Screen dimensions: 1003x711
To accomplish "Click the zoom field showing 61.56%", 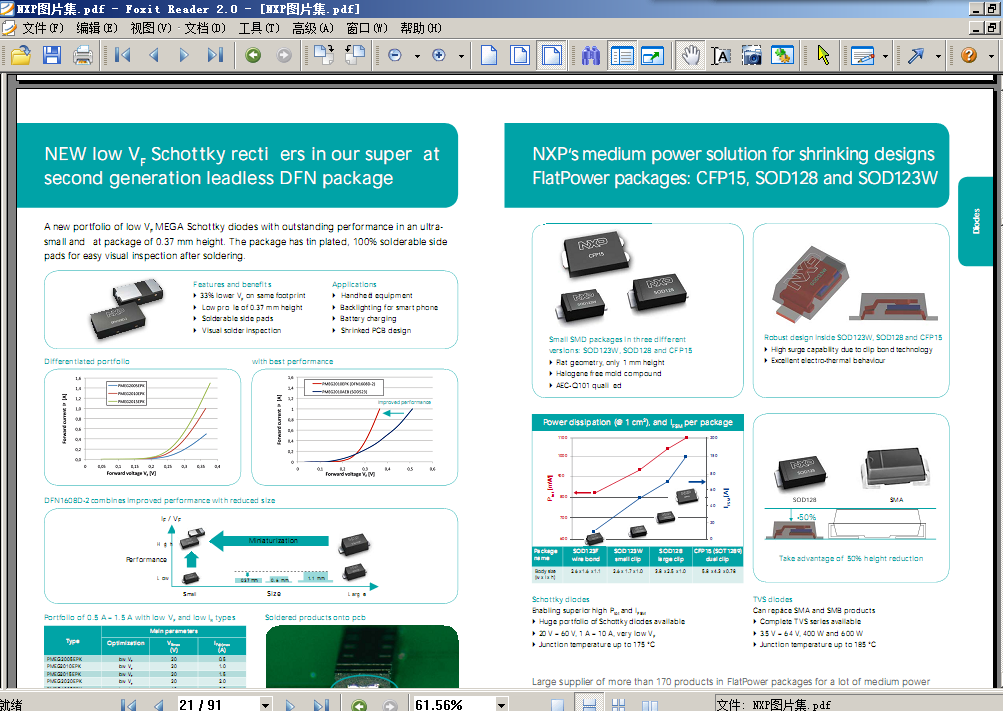I will click(454, 704).
